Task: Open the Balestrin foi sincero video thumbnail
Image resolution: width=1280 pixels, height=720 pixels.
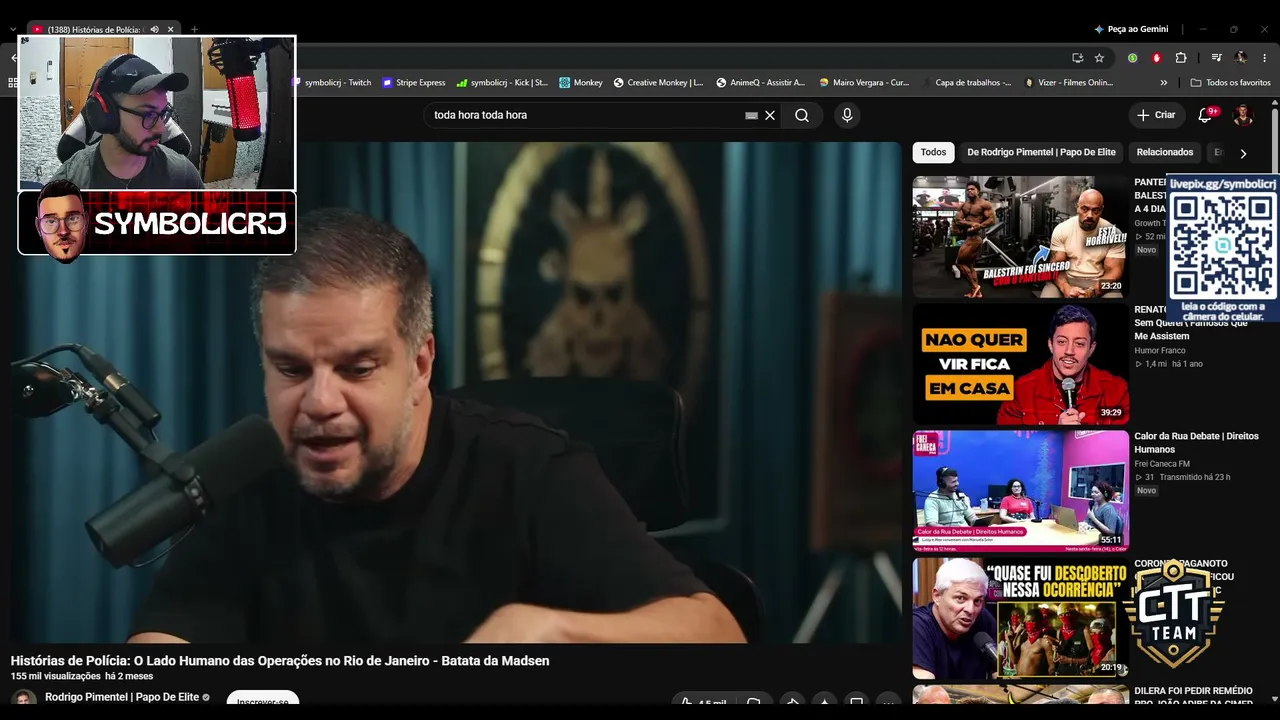Action: pyautogui.click(x=1020, y=237)
